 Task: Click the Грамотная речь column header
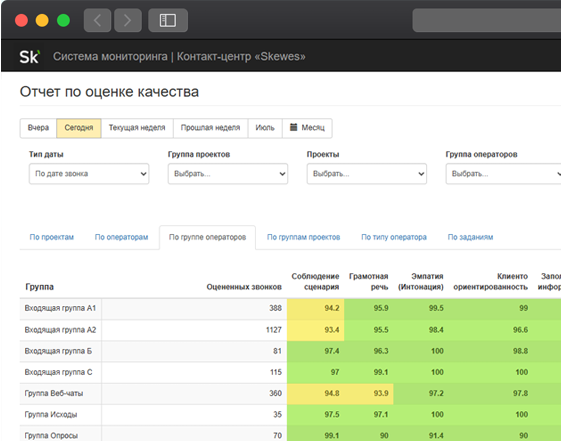[369, 281]
